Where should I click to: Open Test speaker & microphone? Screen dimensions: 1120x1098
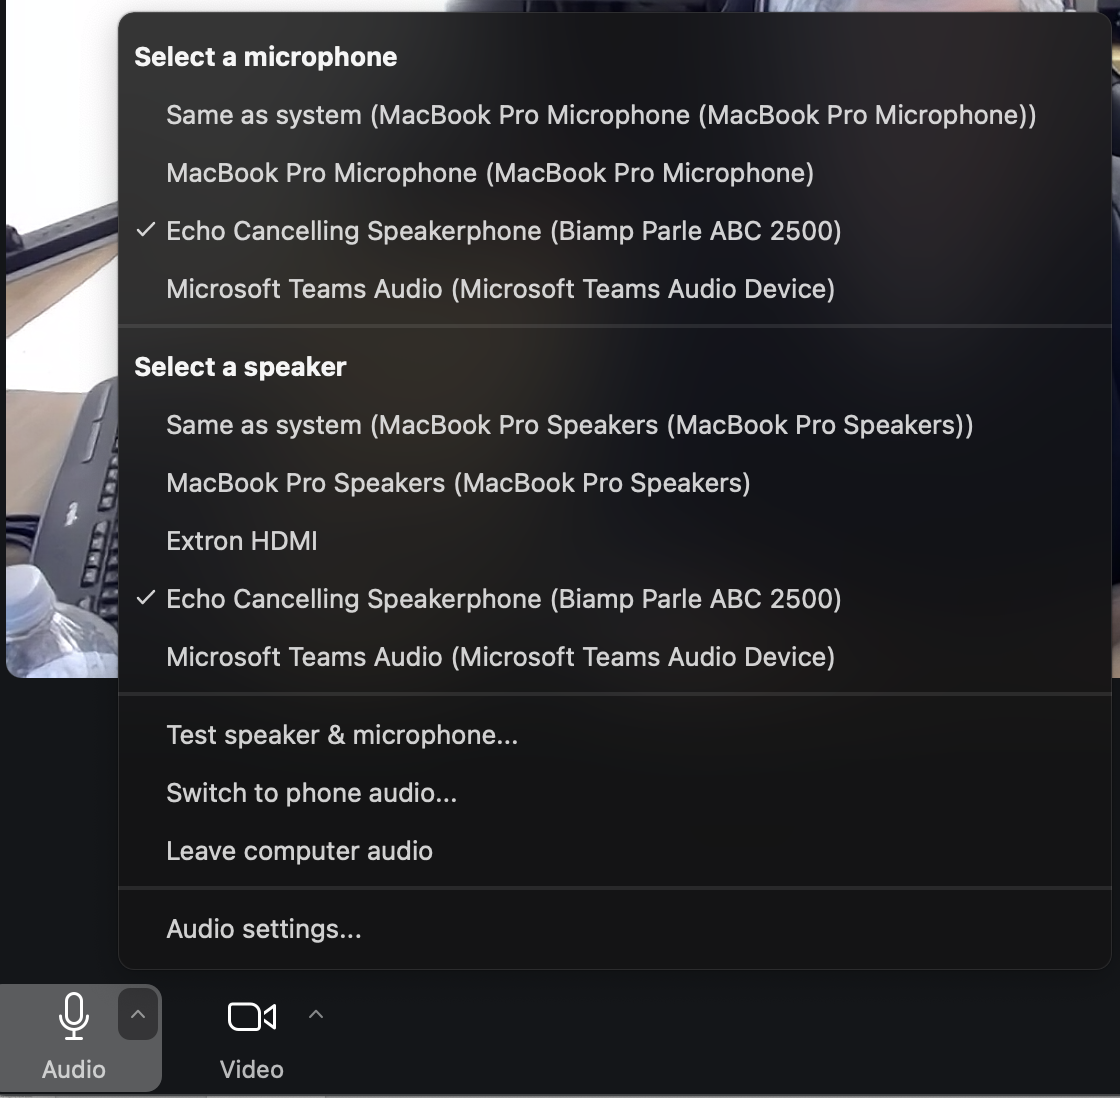point(614,735)
